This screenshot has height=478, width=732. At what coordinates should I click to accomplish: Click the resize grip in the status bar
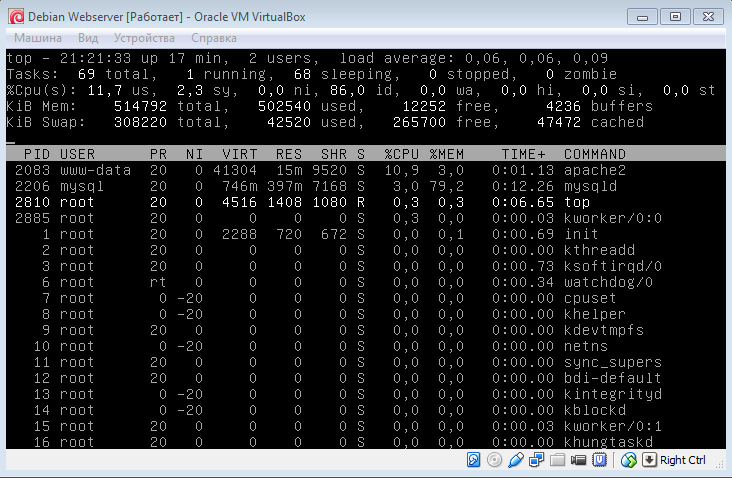719,464
